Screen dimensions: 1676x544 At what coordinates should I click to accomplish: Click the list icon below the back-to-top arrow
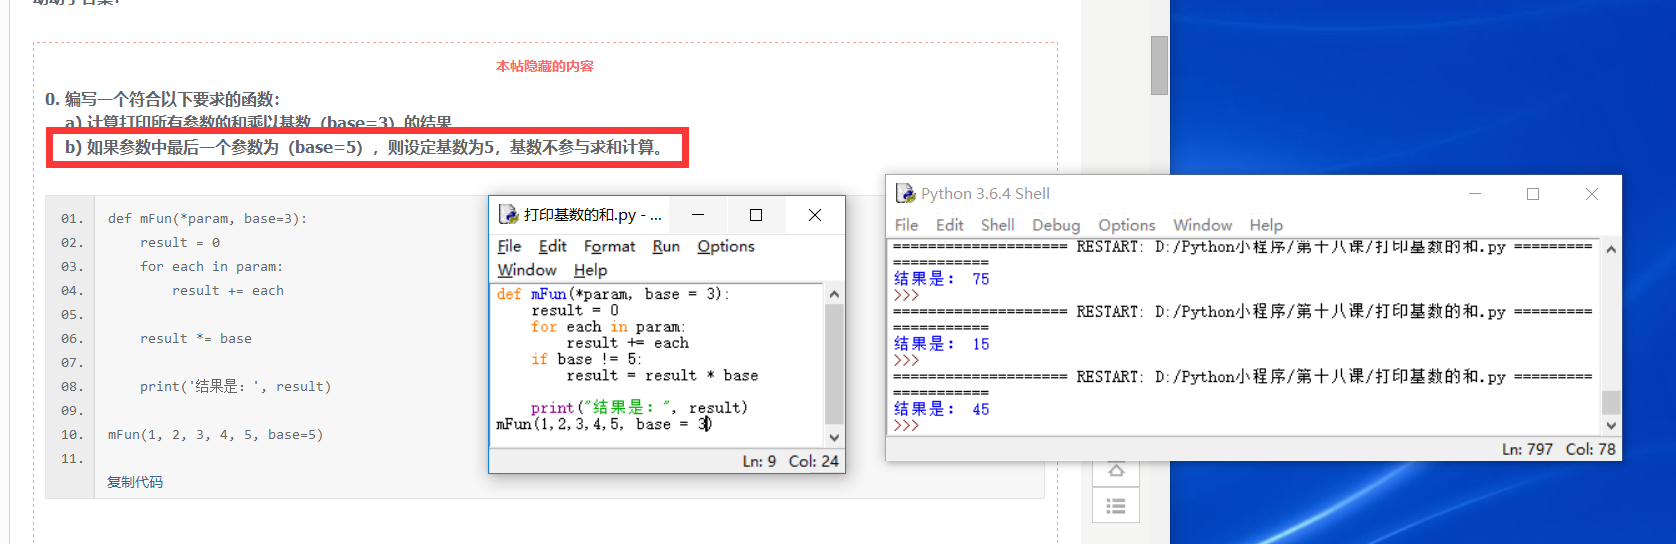pos(1116,506)
